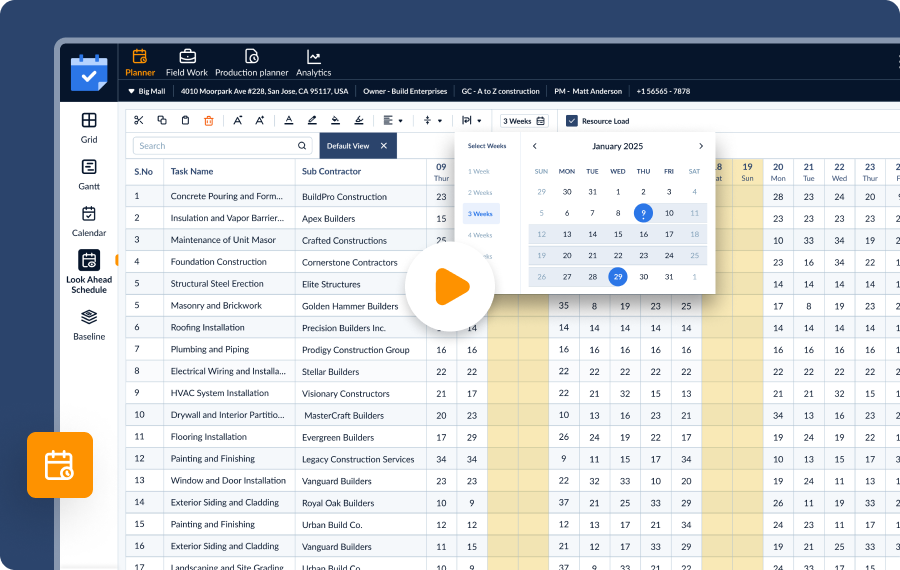Click the border color pen icon

pos(359,121)
